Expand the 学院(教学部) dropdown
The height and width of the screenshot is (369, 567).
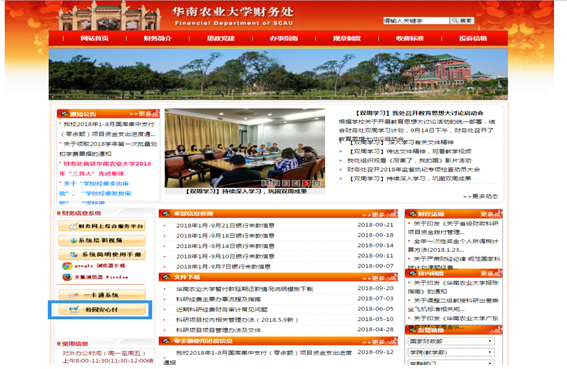[451, 352]
